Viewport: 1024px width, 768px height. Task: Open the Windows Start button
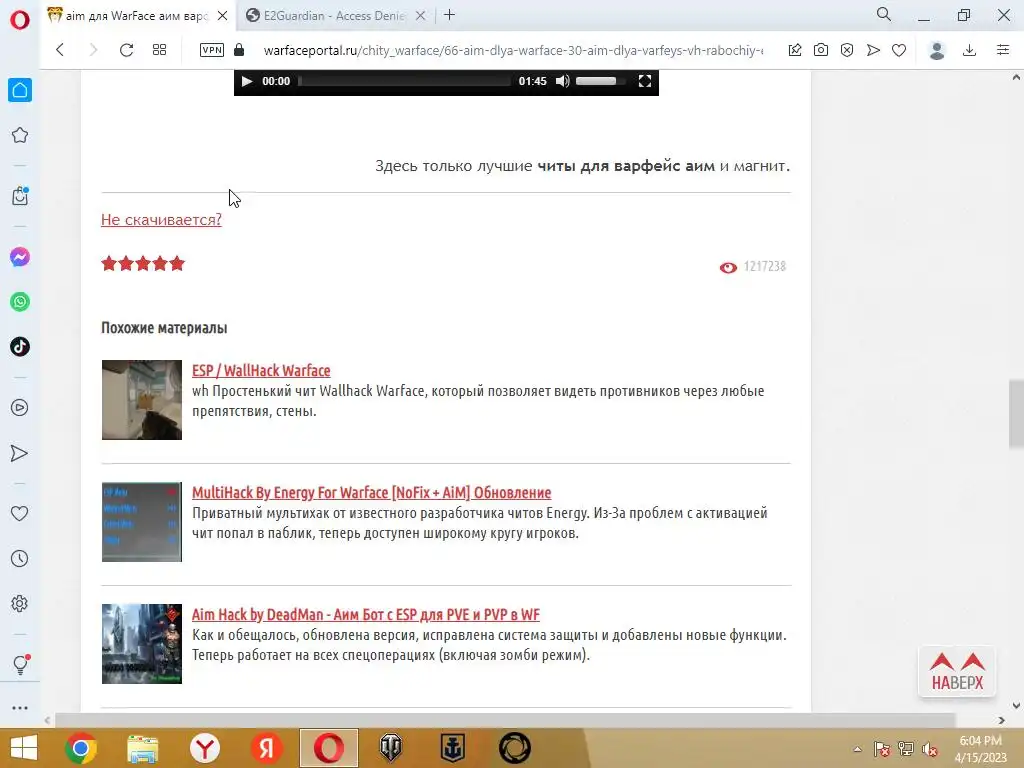(x=24, y=748)
